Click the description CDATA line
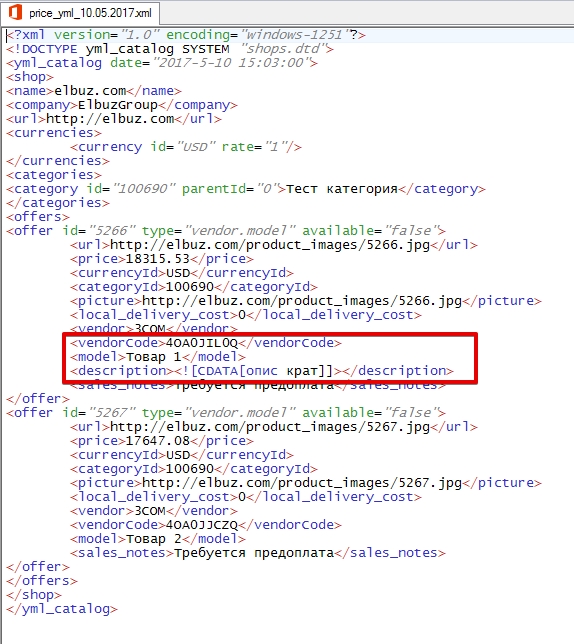The width and height of the screenshot is (574, 644). pos(262,371)
